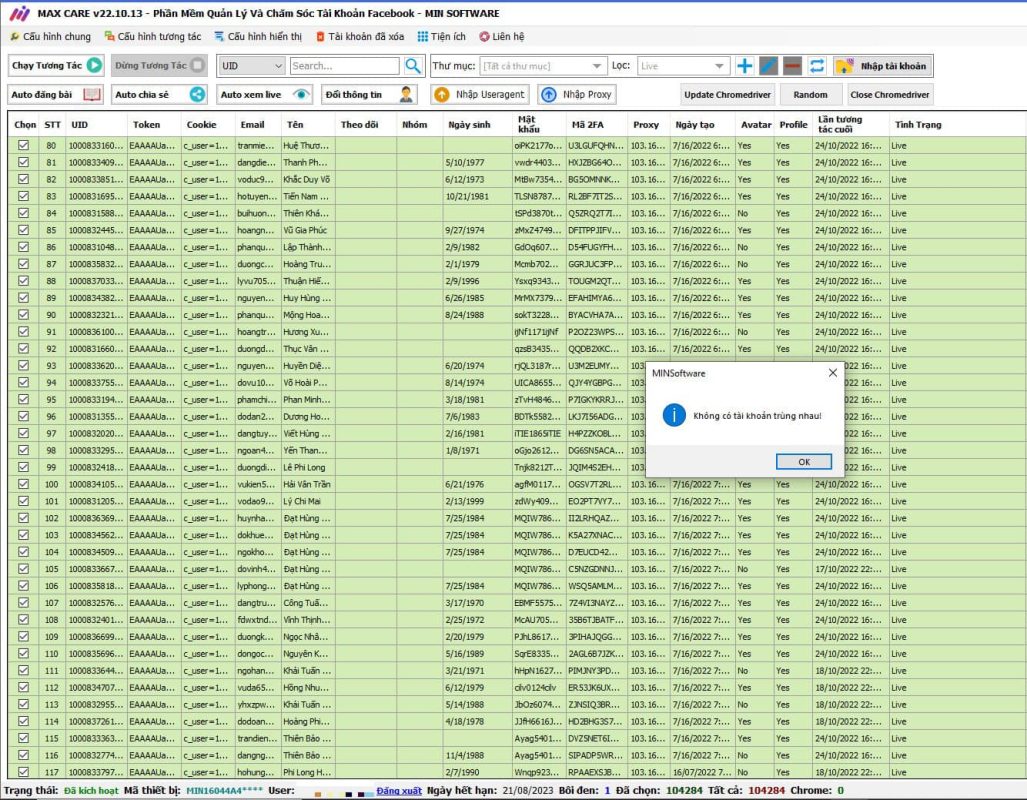Click the Đăng xuất logout link
This screenshot has height=800, width=1027.
point(399,791)
